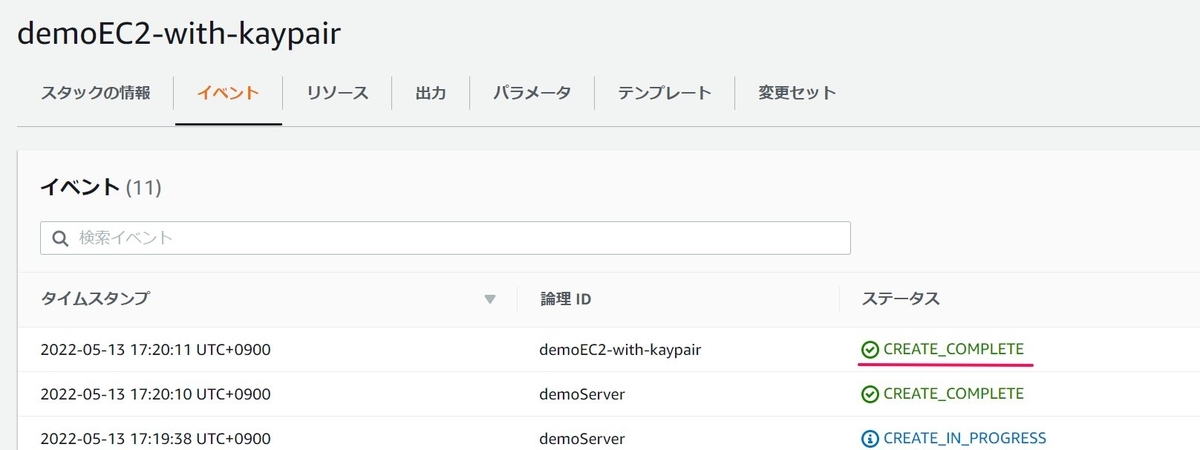Go to the パラメータ tab
Image resolution: width=1200 pixels, height=450 pixels.
[532, 93]
